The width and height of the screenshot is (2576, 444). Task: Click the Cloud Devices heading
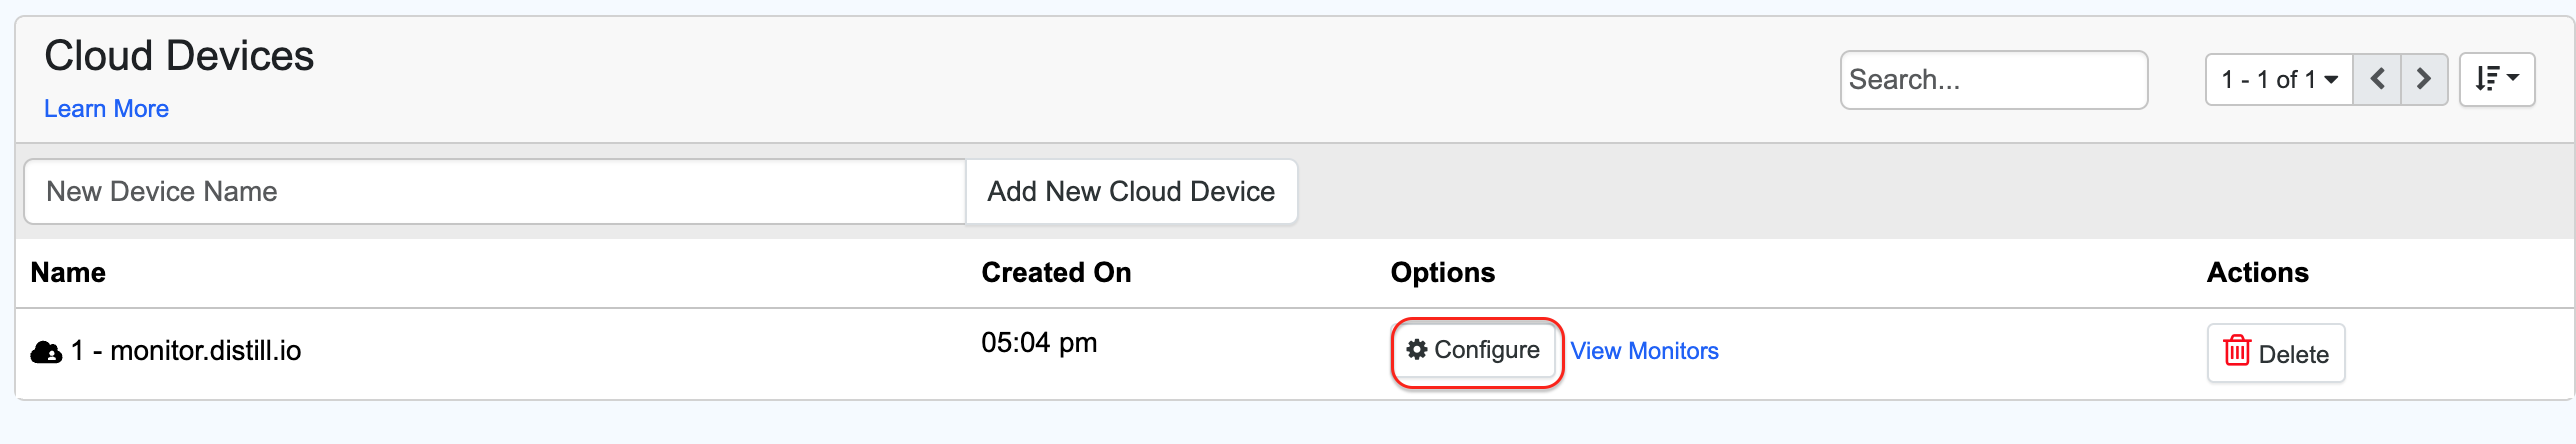coord(179,56)
